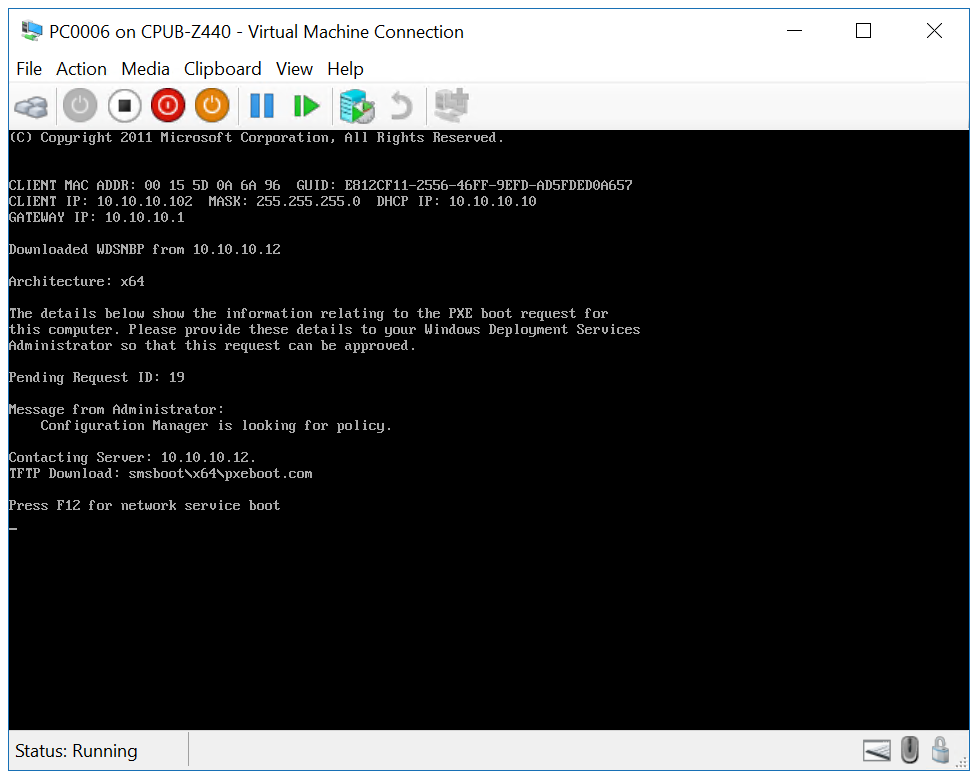Open the File menu

28,69
